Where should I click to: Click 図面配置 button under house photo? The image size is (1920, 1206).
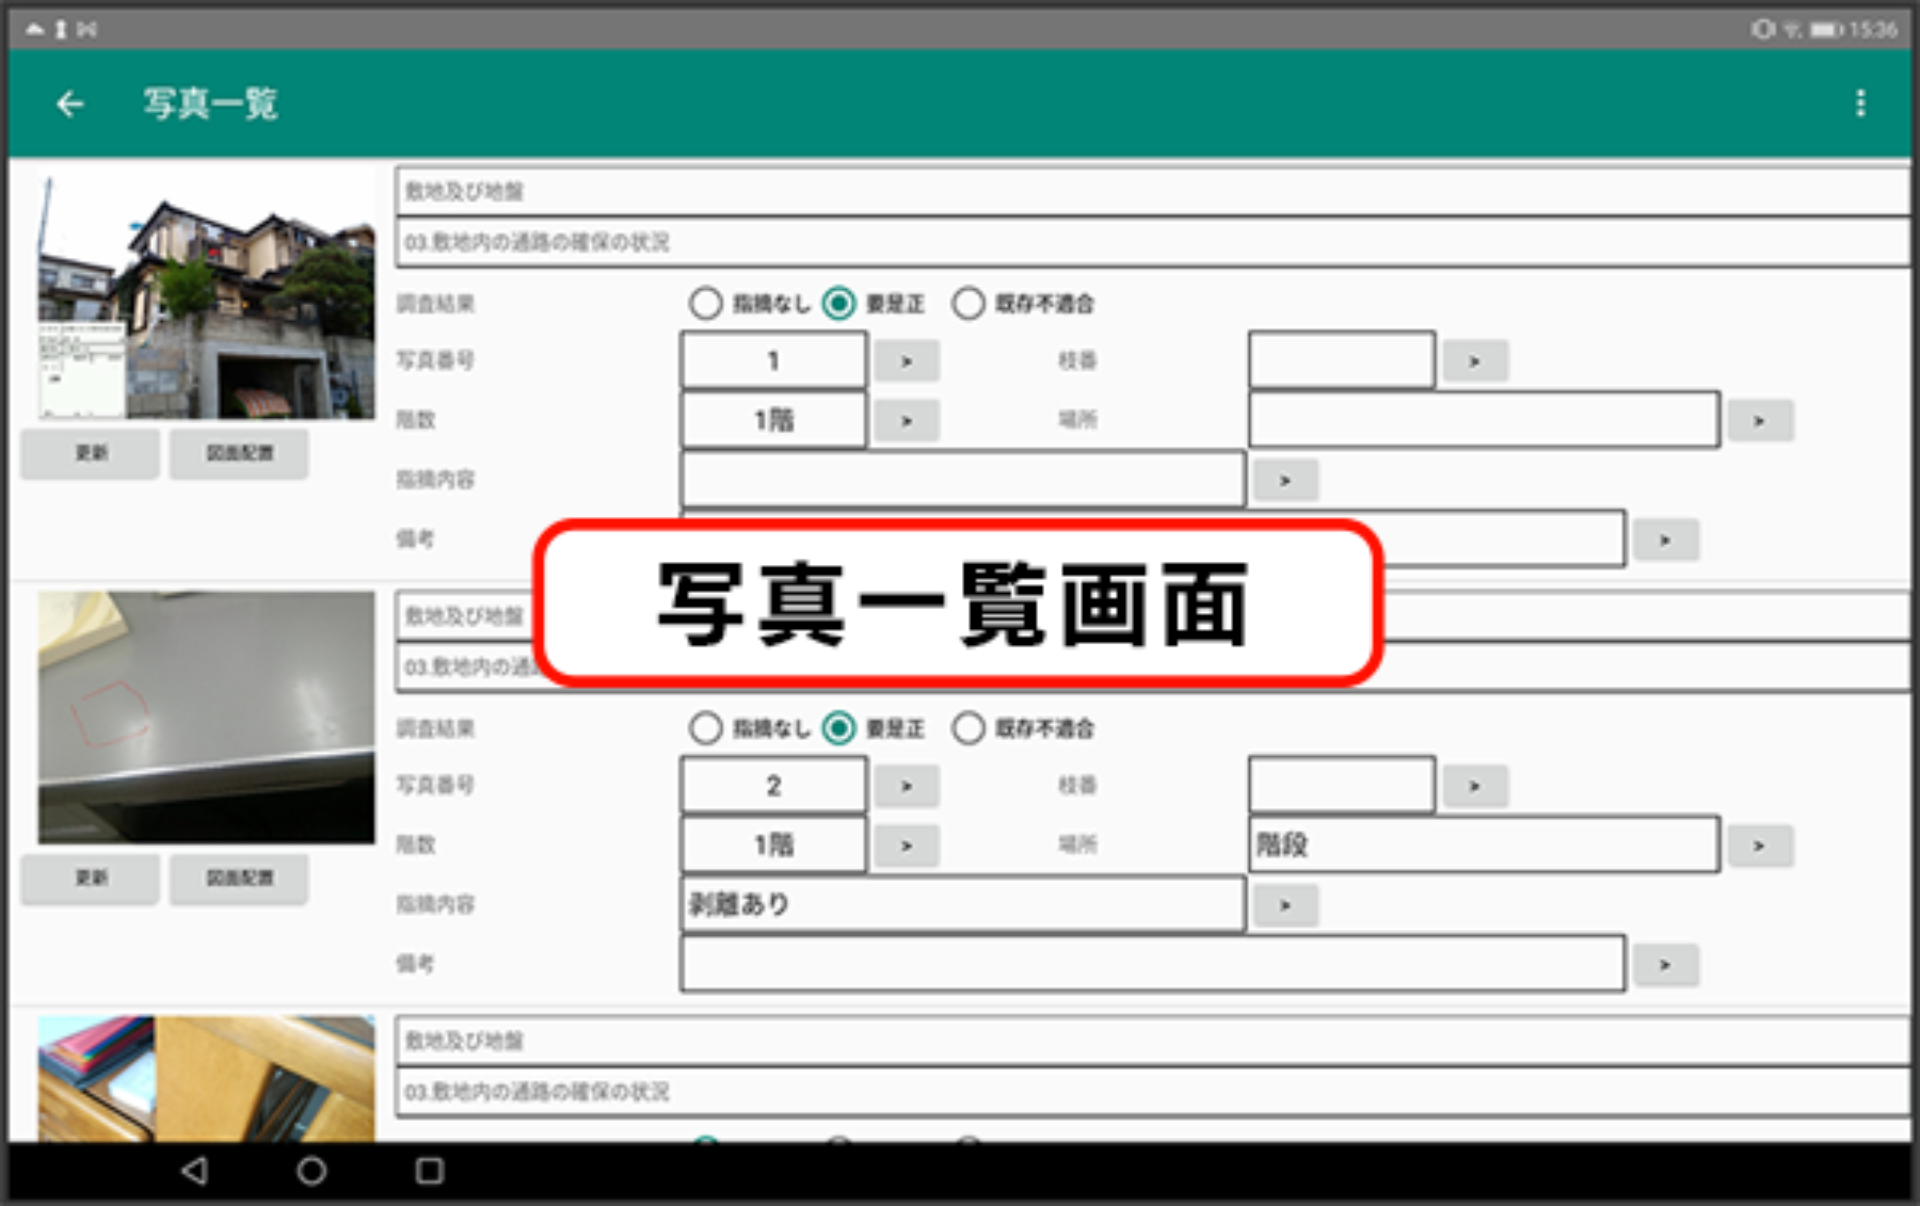click(239, 454)
